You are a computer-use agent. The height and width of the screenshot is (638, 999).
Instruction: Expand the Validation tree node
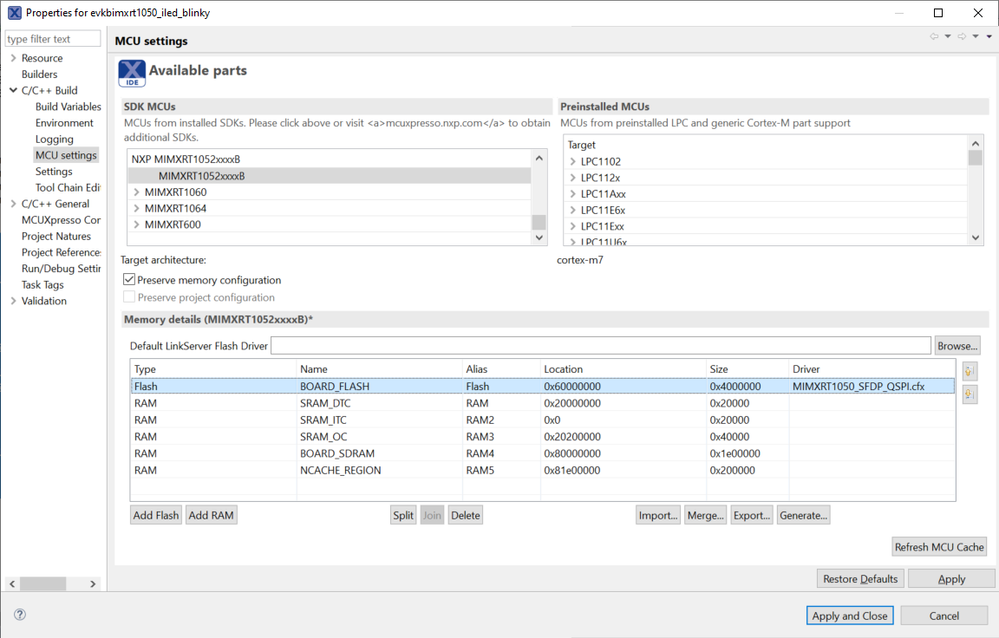click(13, 301)
